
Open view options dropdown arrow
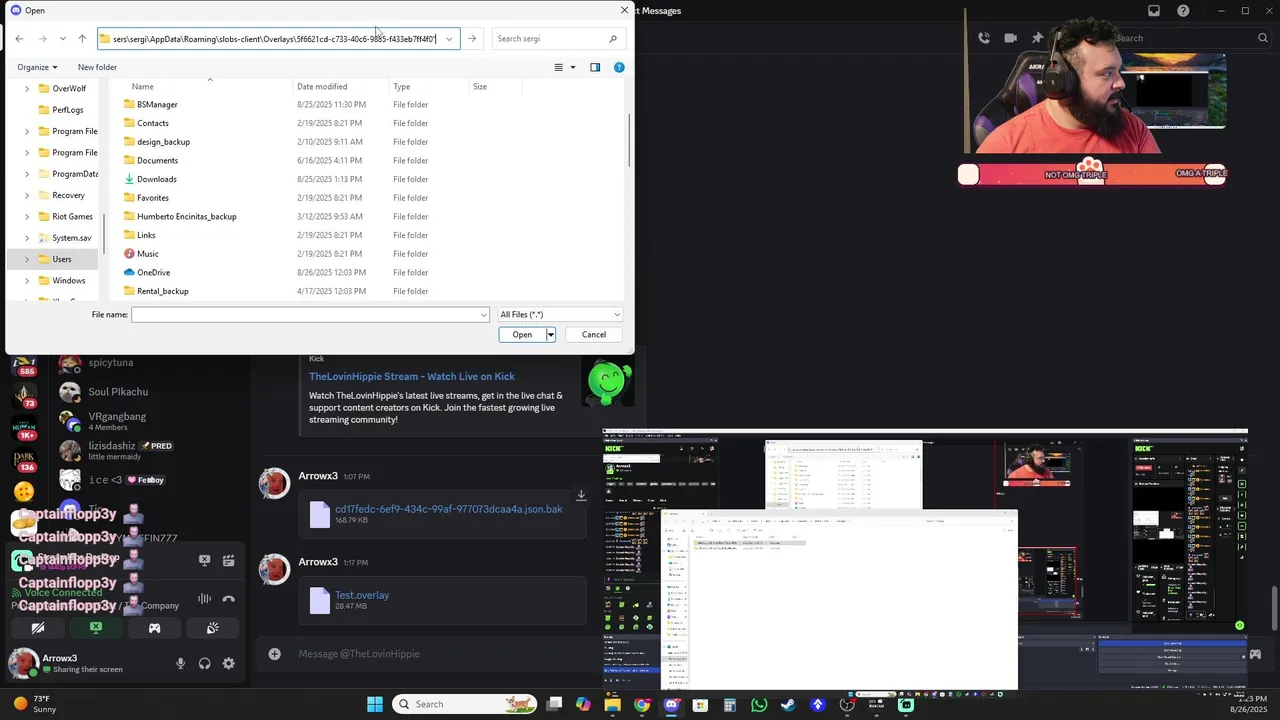[x=573, y=67]
